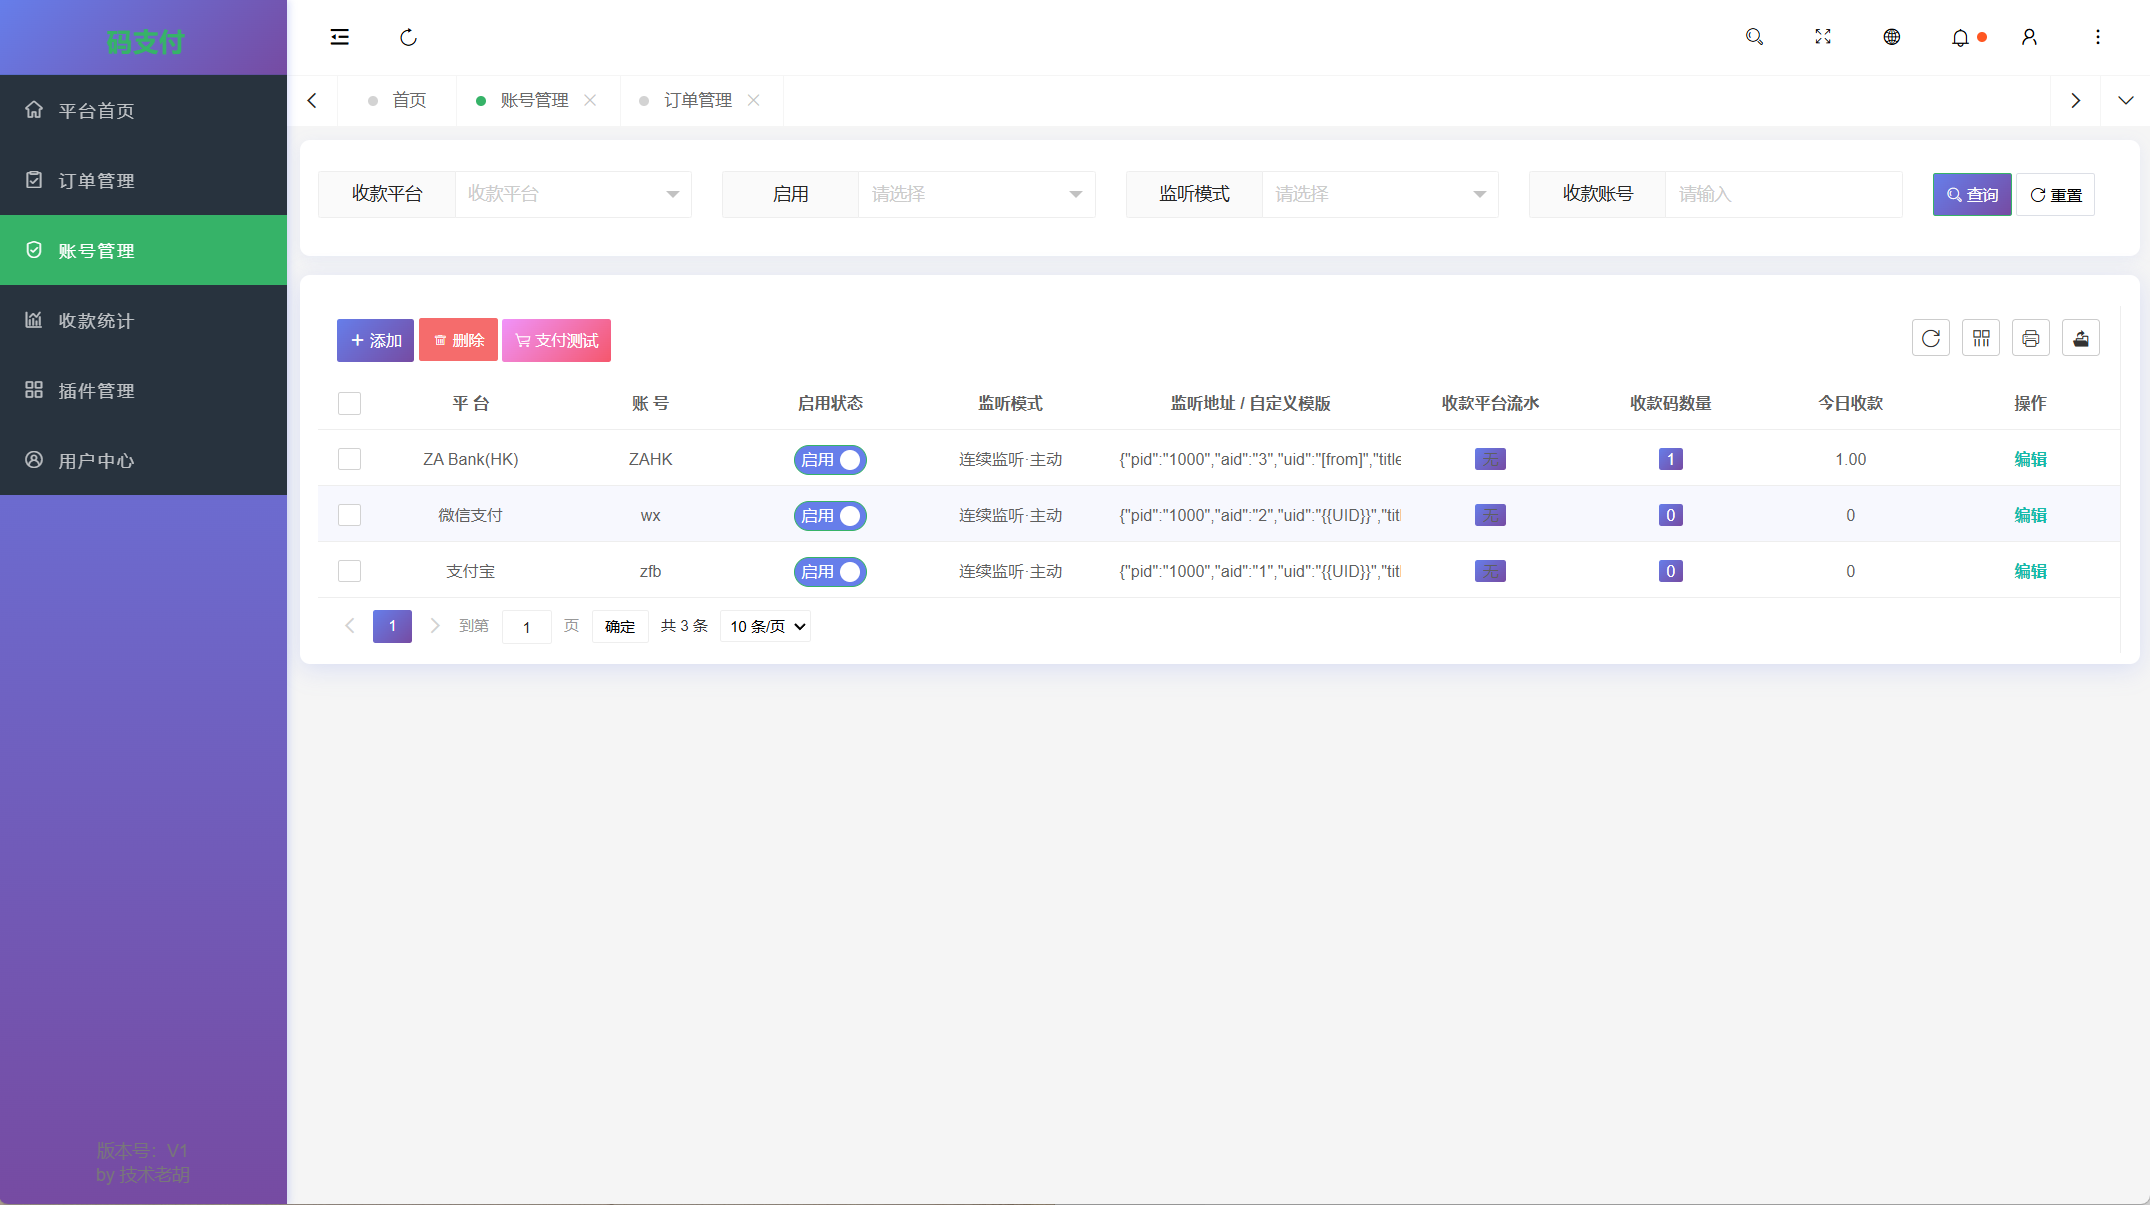
Task: Click the page refresh icon in header
Action: tap(408, 37)
